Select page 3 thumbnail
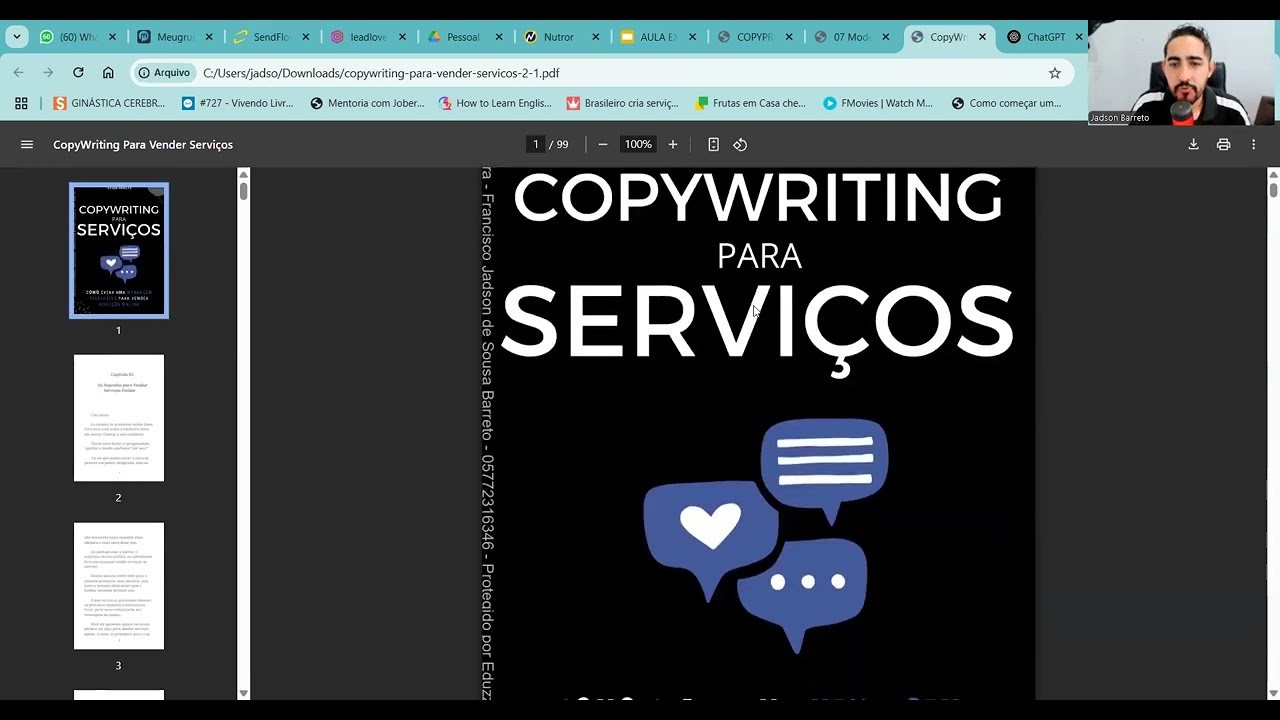 (x=119, y=586)
